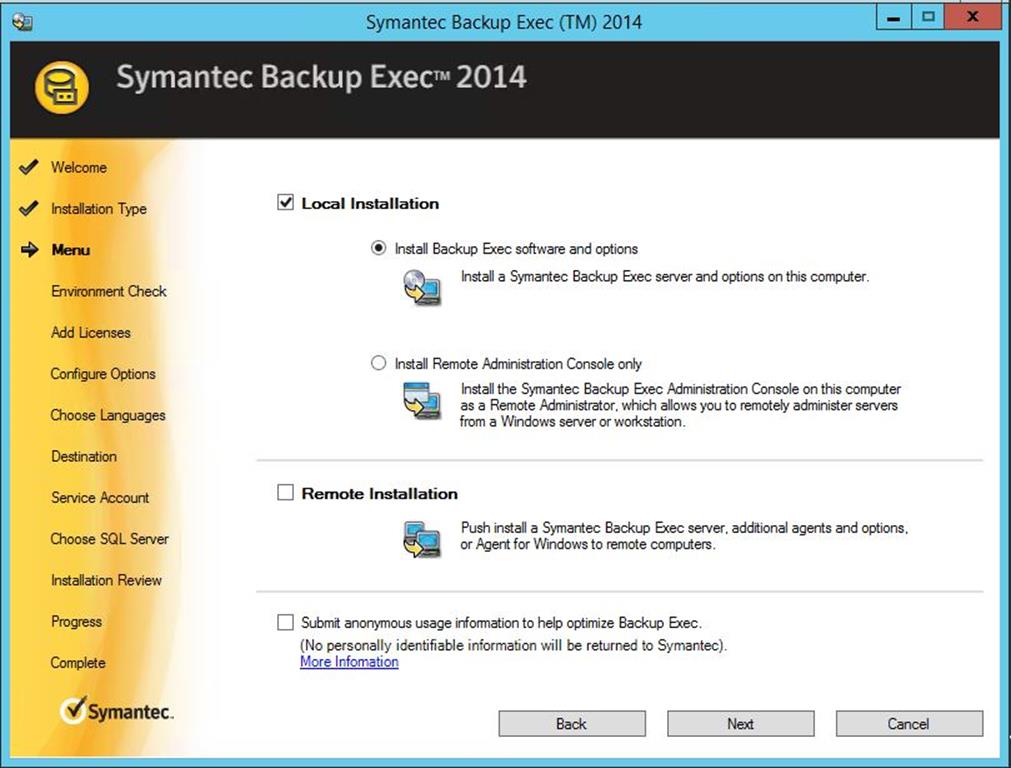Select the Environment Check step
The width and height of the screenshot is (1011, 768).
tap(109, 291)
